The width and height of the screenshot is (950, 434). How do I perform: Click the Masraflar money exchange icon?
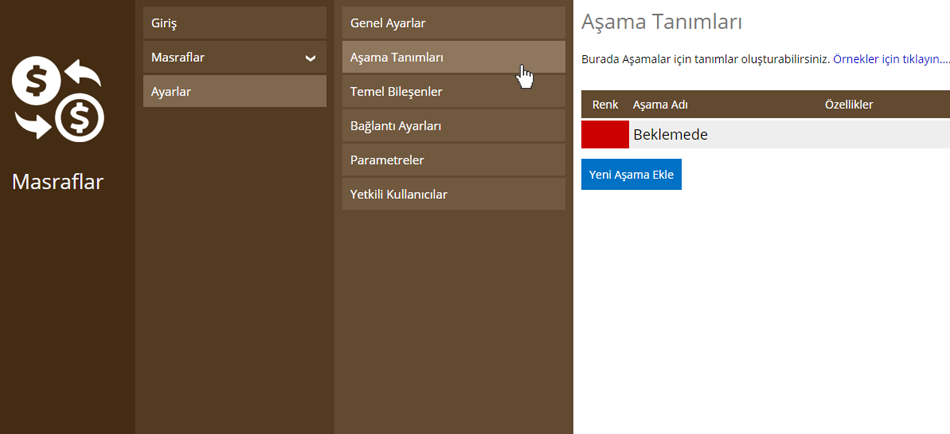click(x=58, y=99)
